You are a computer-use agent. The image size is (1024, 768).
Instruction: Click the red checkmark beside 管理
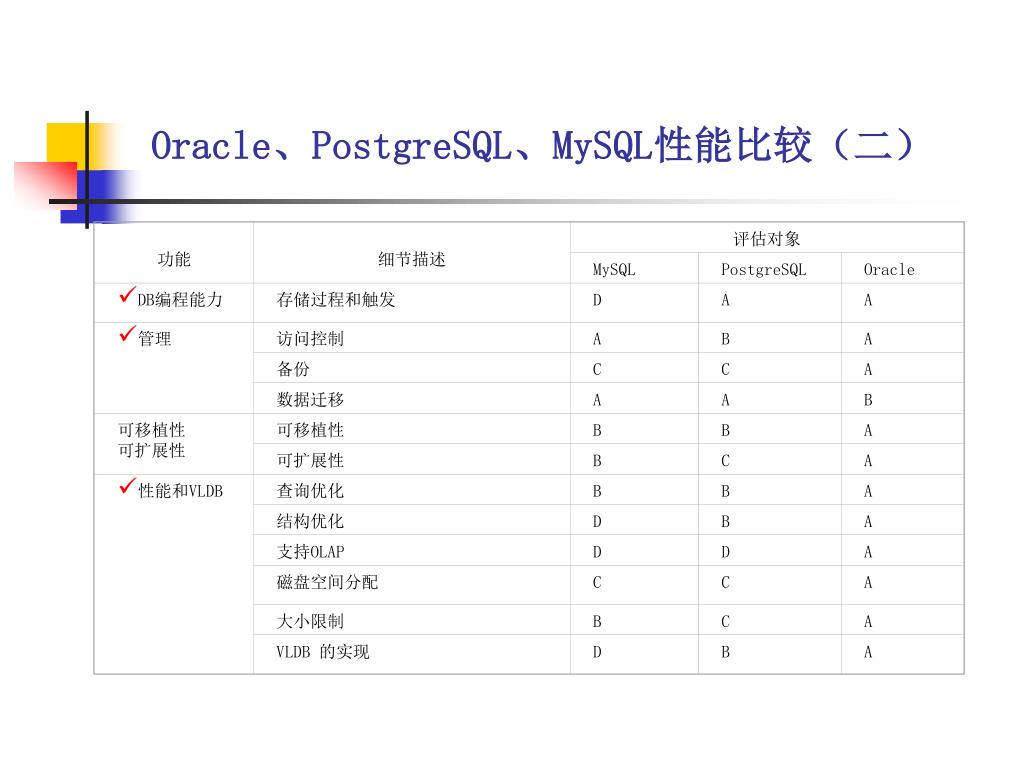tap(127, 334)
